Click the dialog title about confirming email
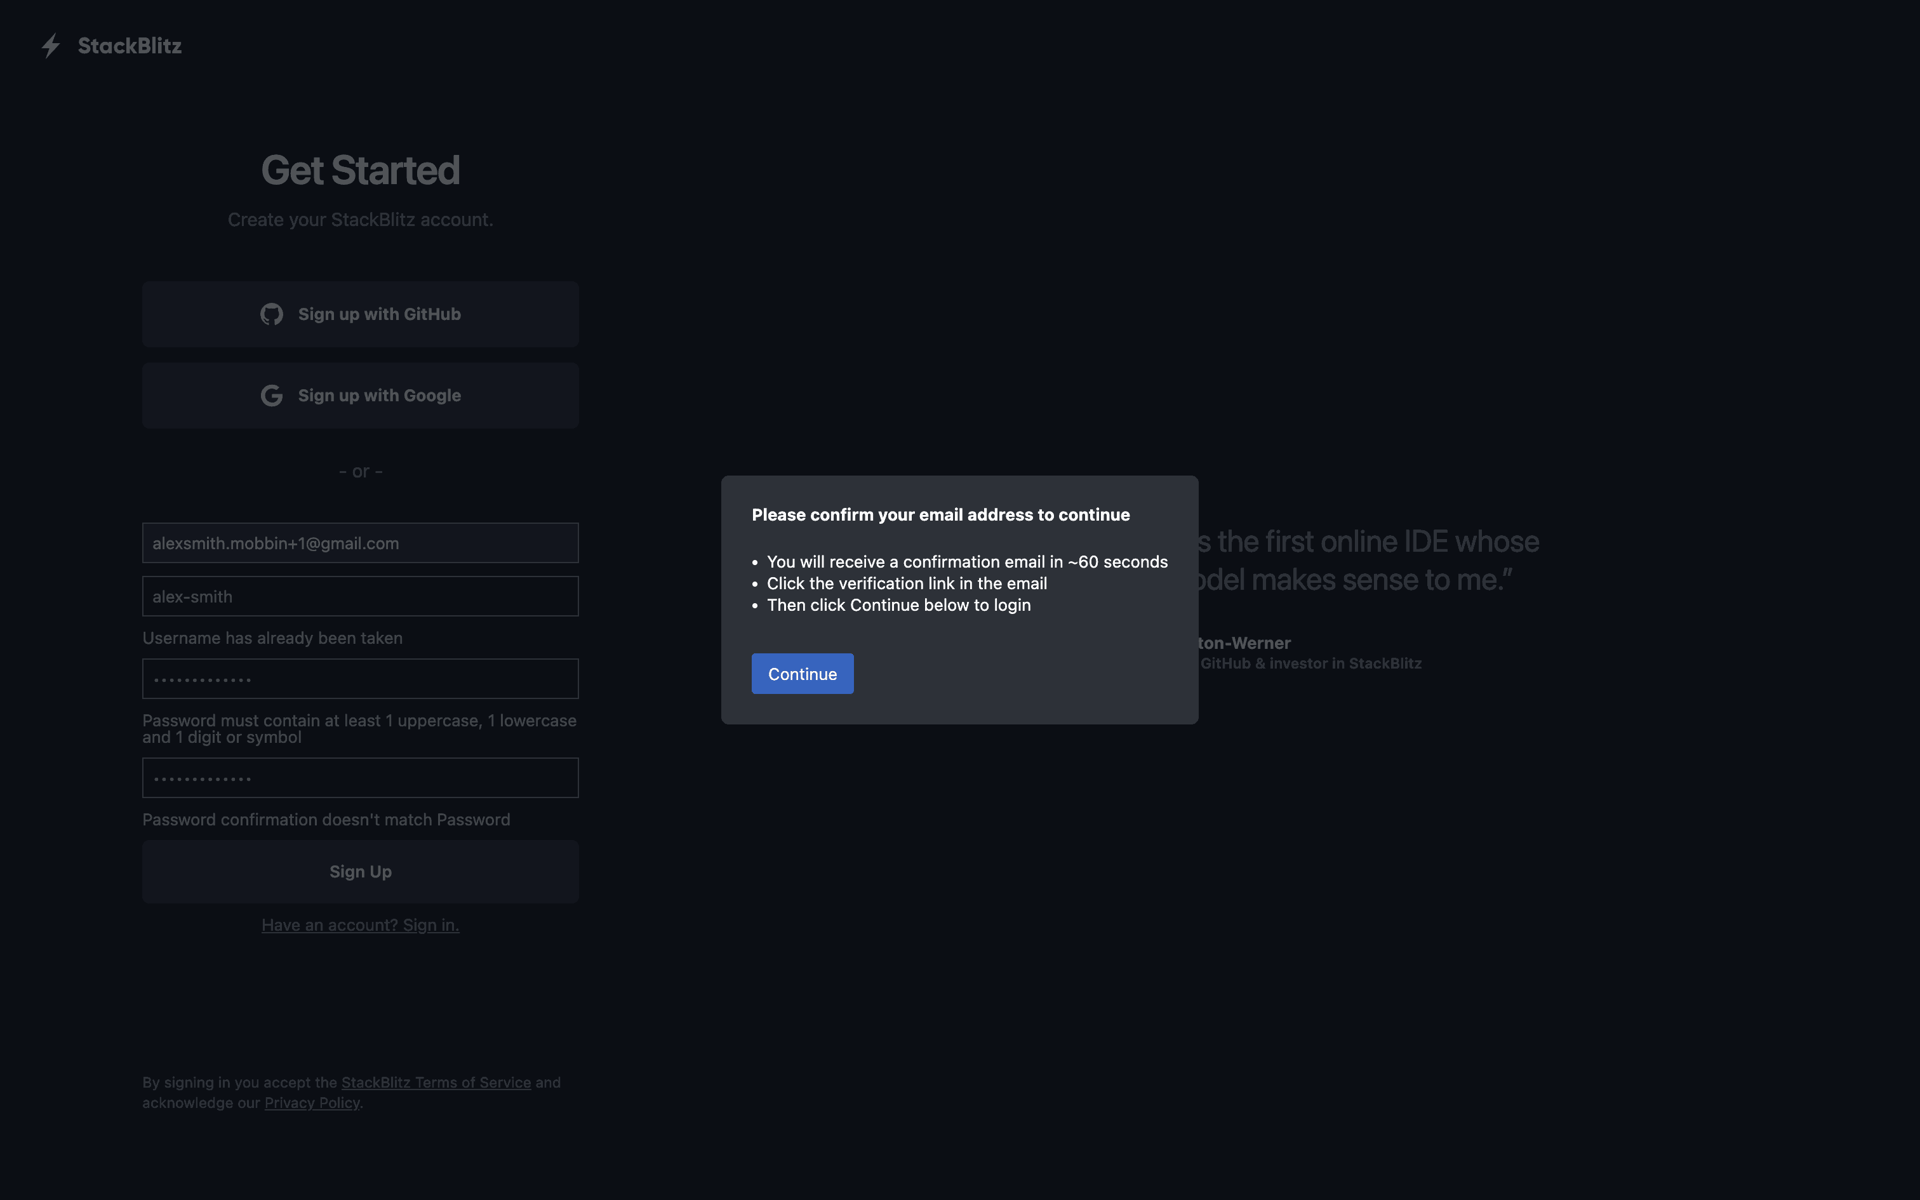The width and height of the screenshot is (1920, 1200). 941,515
